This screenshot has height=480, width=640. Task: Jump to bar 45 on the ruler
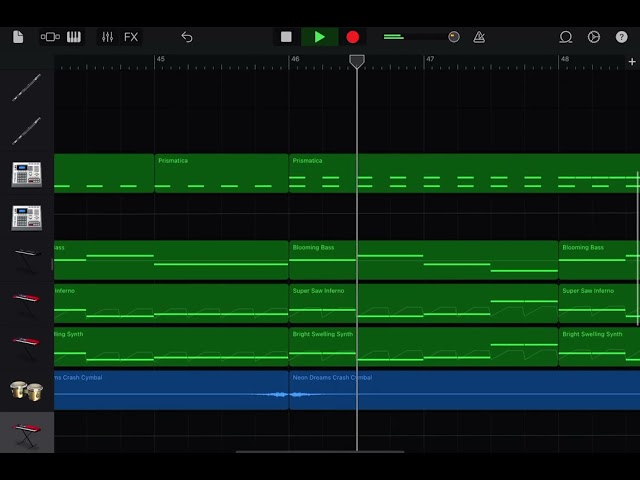[161, 59]
